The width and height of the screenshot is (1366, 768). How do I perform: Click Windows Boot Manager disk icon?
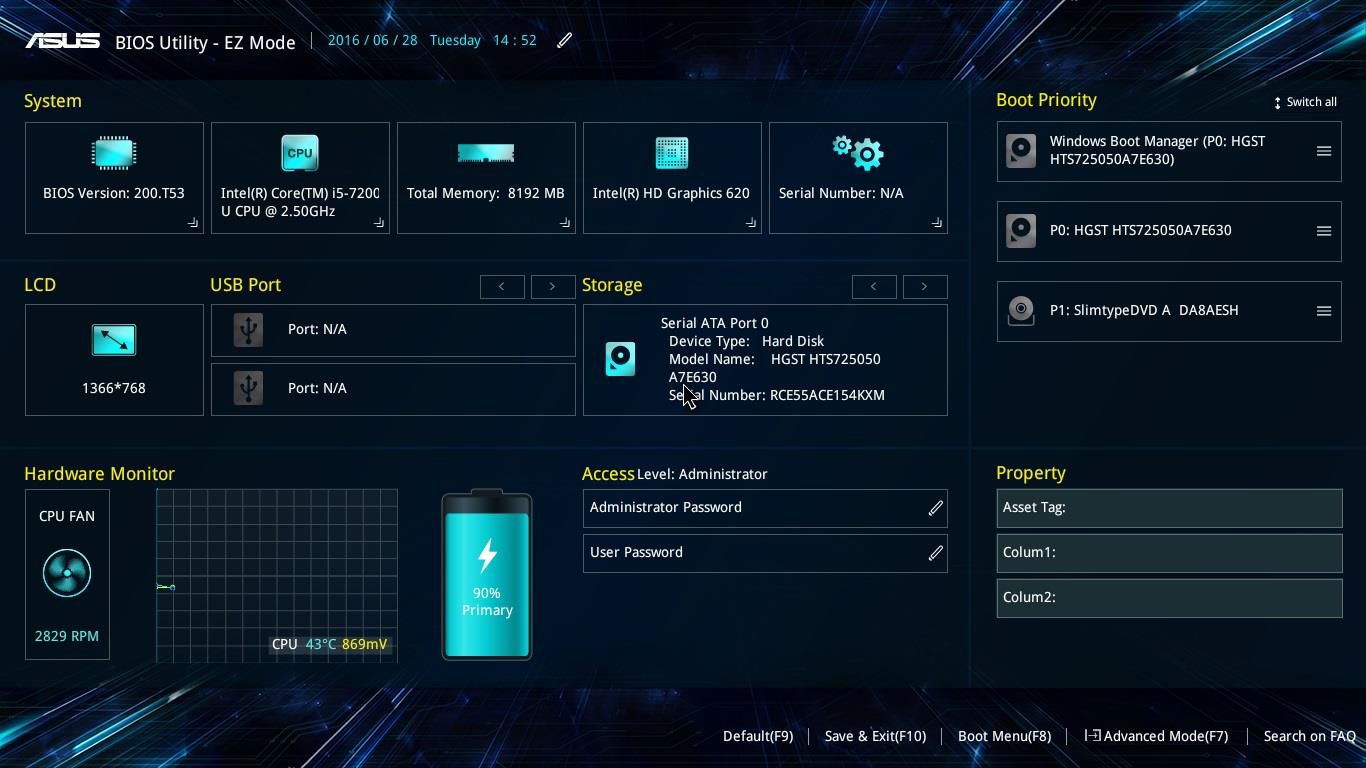click(x=1021, y=151)
